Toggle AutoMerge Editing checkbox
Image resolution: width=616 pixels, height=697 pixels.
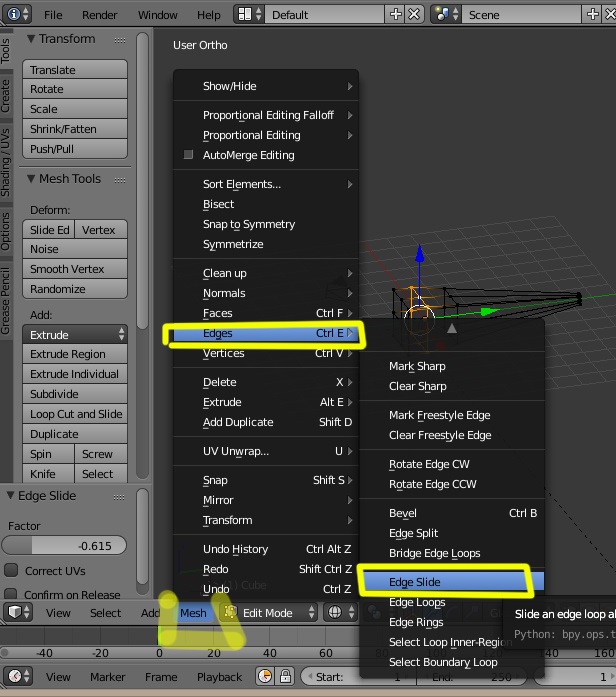188,154
